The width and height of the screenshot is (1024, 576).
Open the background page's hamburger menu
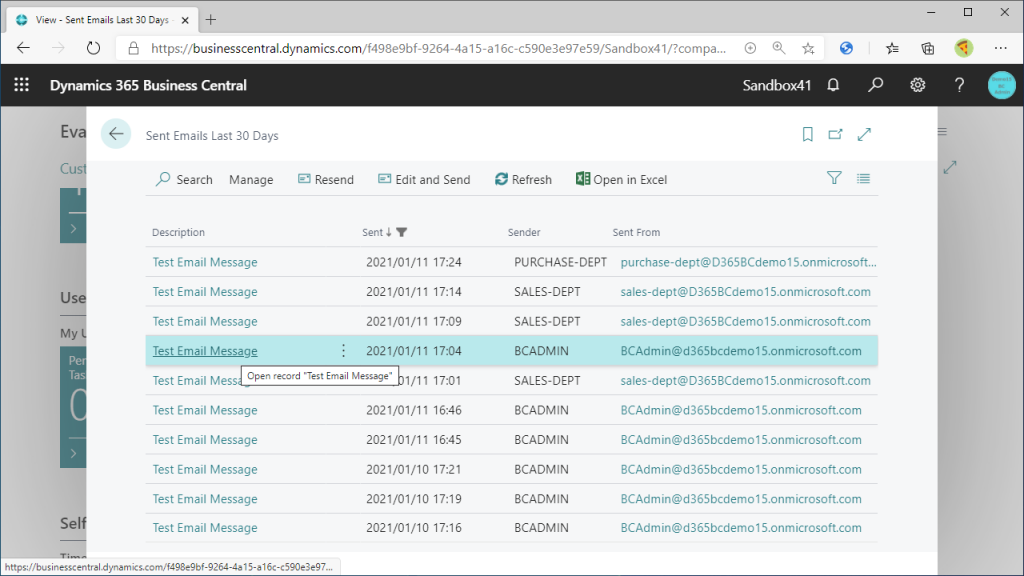942,131
